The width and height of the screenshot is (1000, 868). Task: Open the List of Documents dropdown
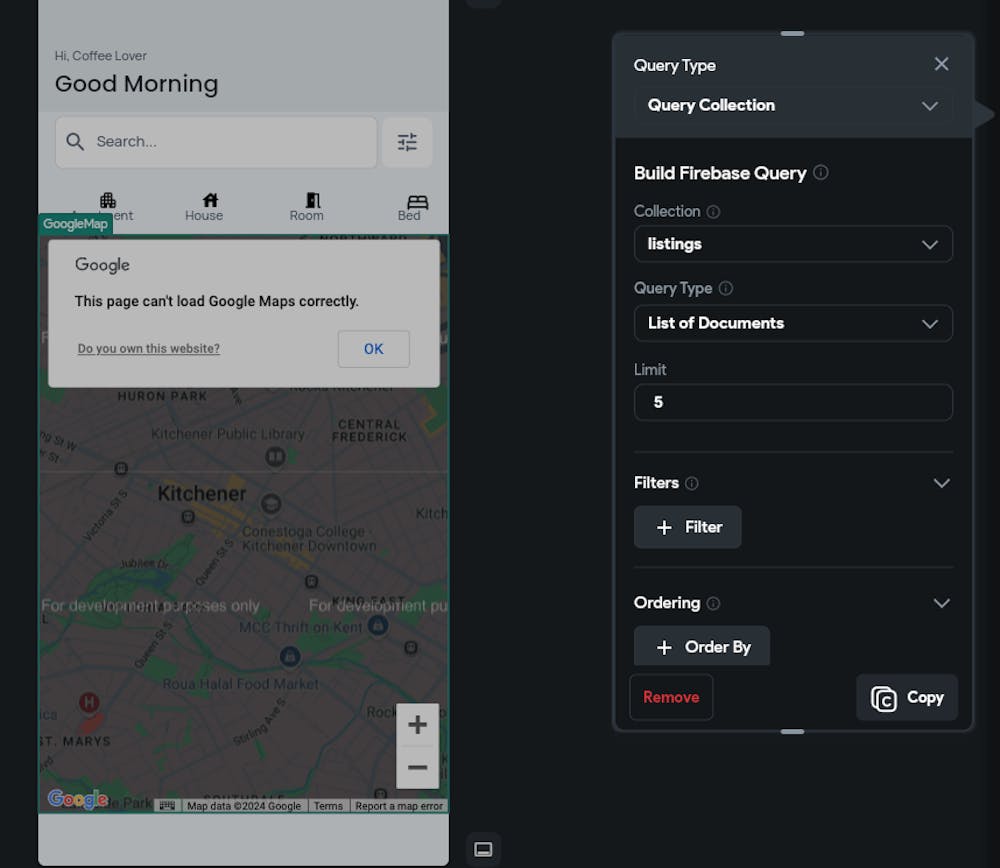pos(793,323)
